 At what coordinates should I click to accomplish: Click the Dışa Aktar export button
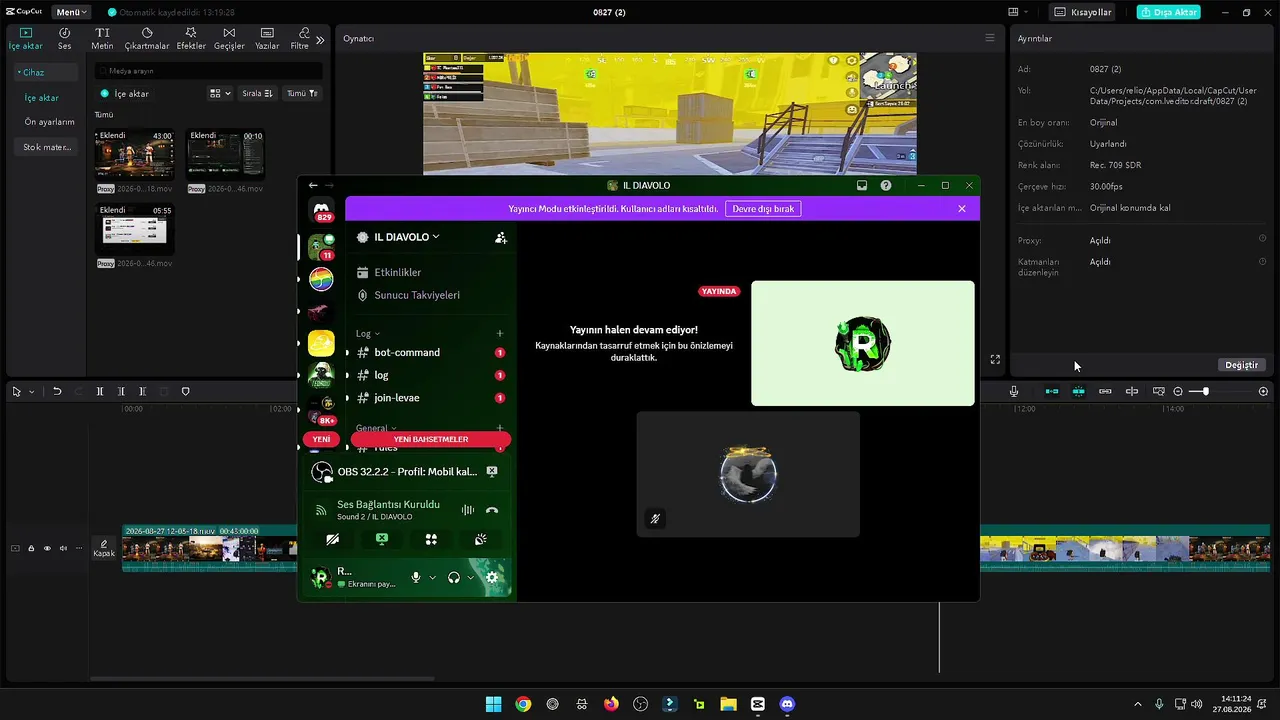(x=1168, y=12)
